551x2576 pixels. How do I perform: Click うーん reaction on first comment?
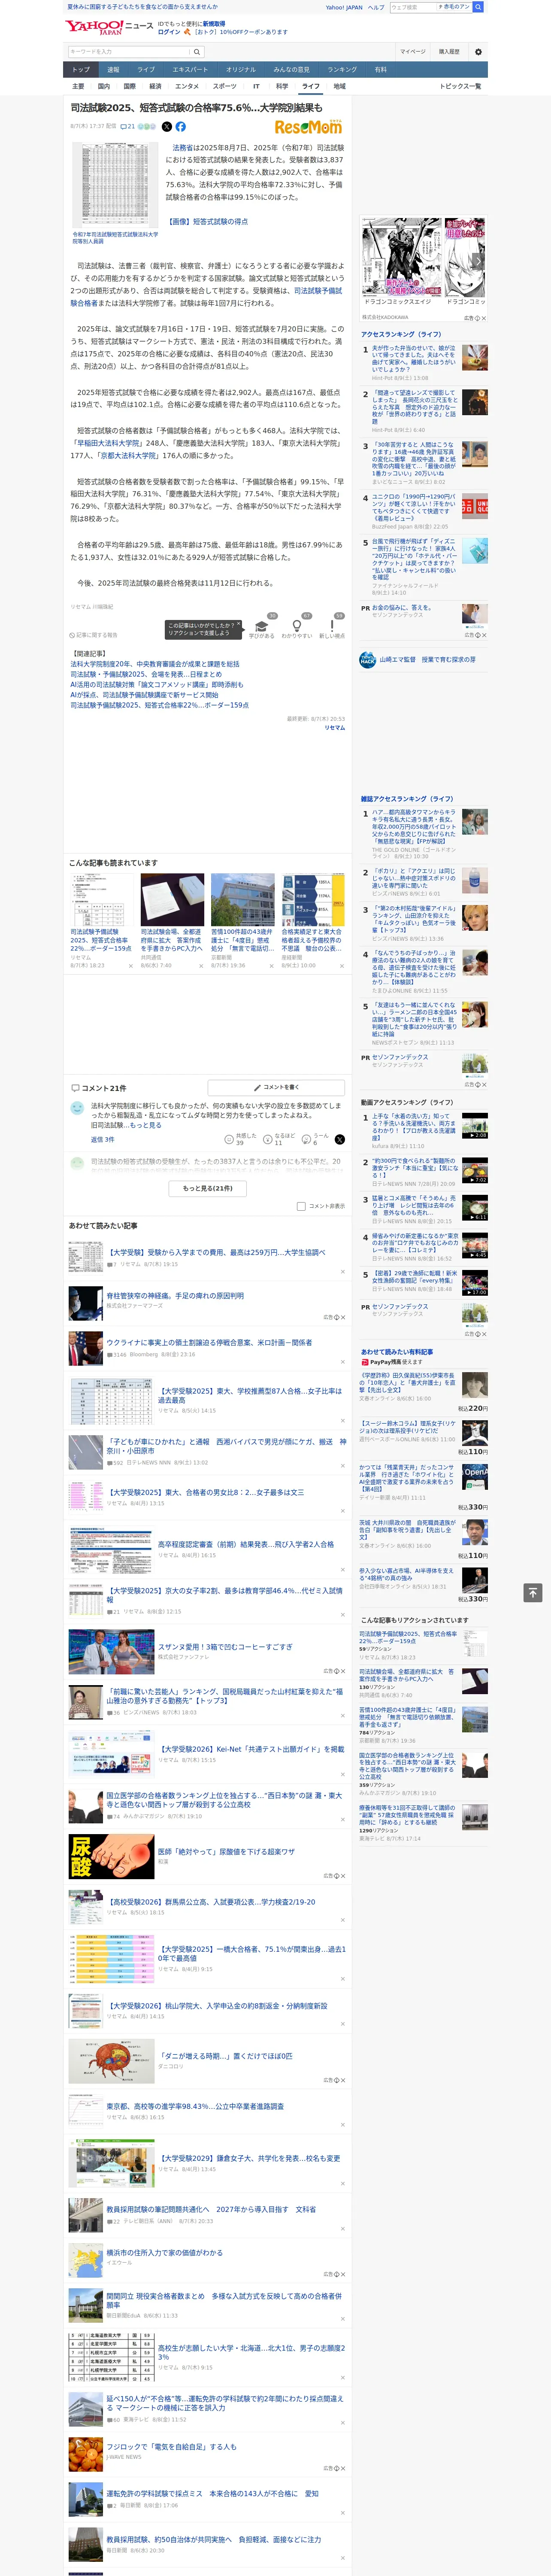pos(316,1139)
